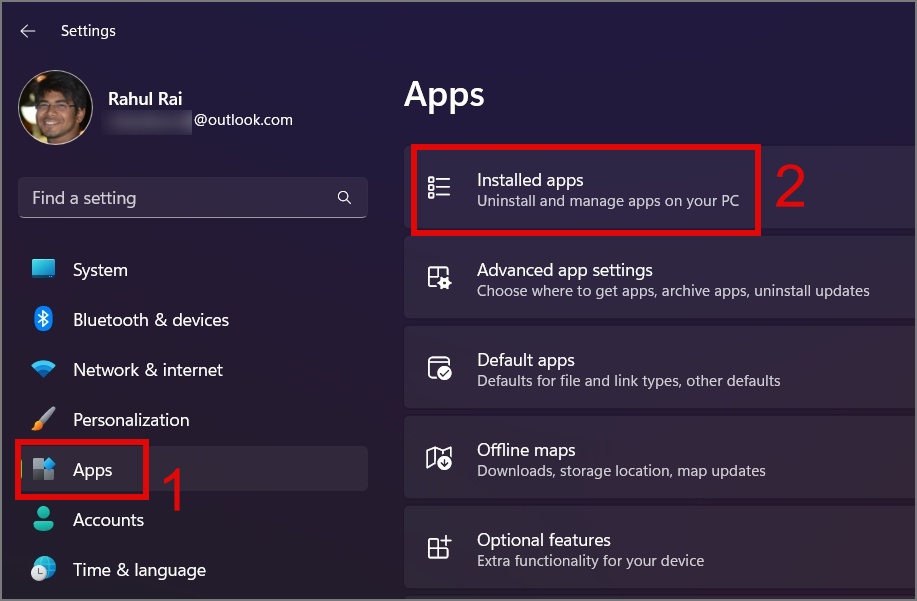Viewport: 917px width, 601px height.
Task: Open Bluetooth & devices
Action: (193, 320)
